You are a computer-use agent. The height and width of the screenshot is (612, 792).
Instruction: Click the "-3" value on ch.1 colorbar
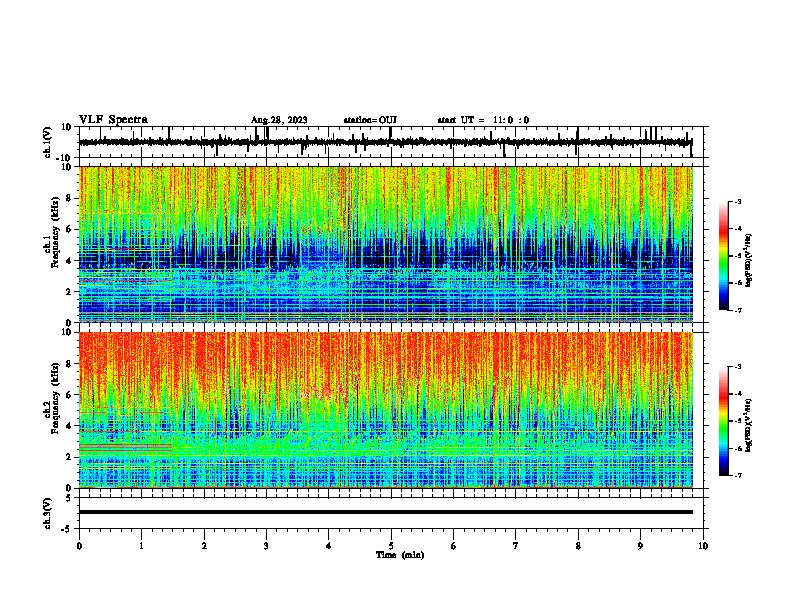pos(737,201)
